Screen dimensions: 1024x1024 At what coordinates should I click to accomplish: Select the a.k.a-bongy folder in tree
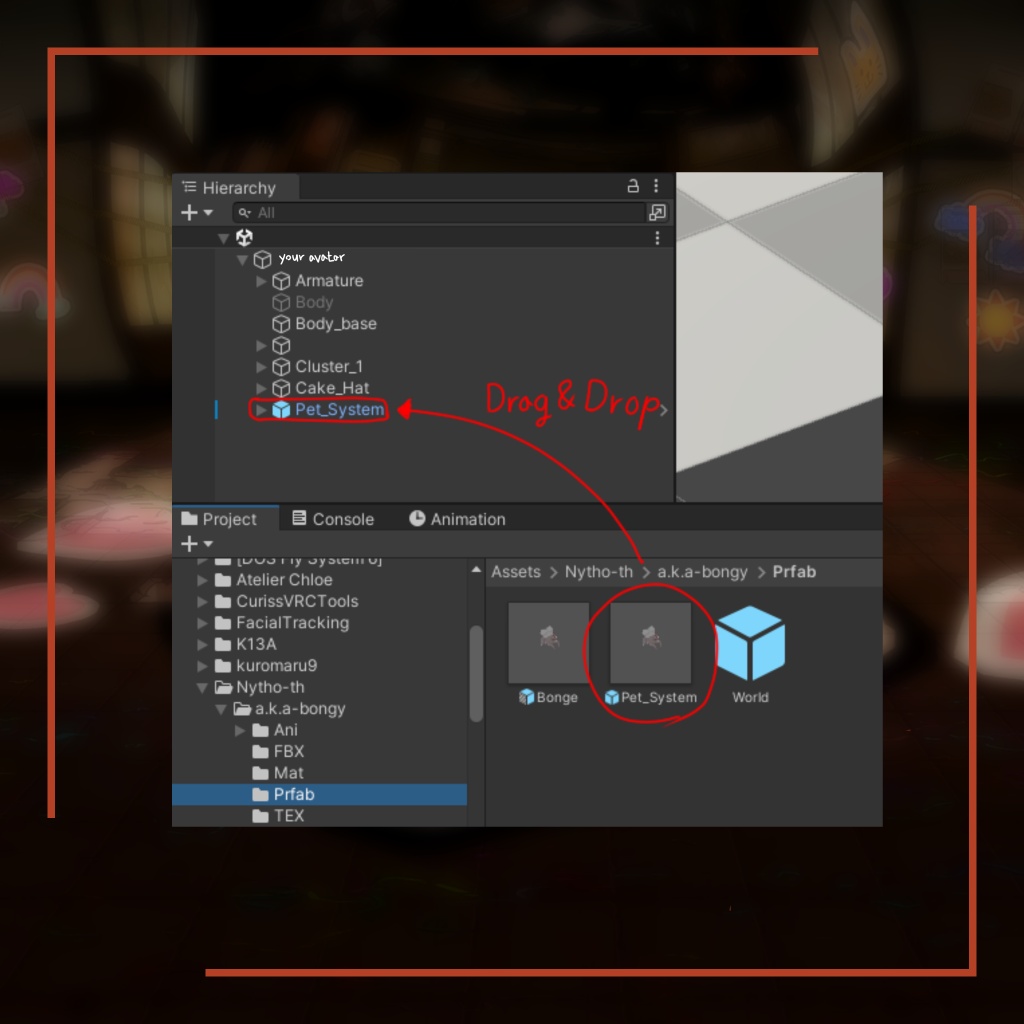300,709
